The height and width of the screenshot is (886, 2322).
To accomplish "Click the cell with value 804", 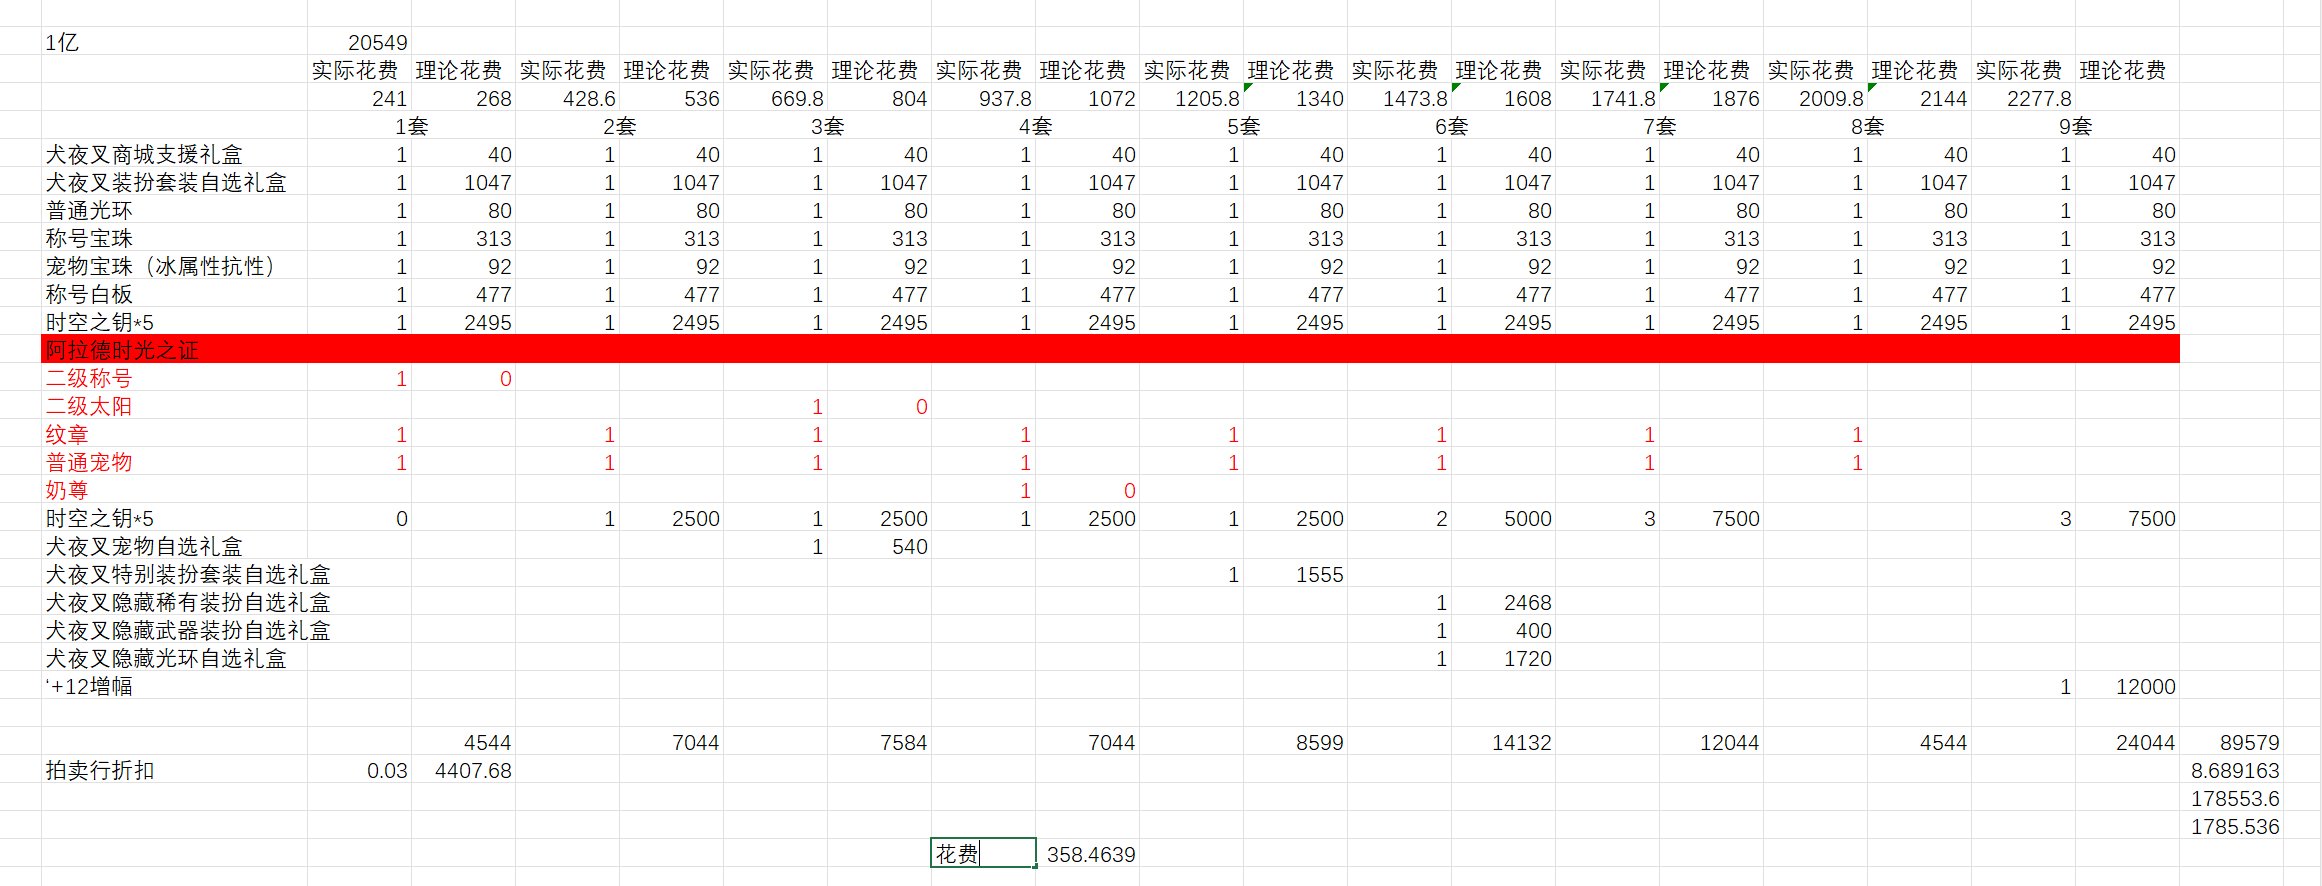I will pyautogui.click(x=880, y=99).
